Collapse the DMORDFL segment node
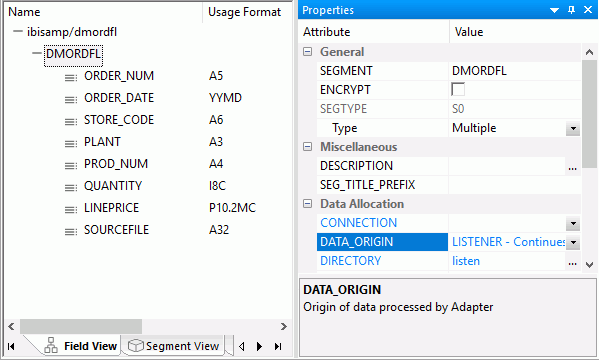The image size is (599, 360). (x=37, y=54)
